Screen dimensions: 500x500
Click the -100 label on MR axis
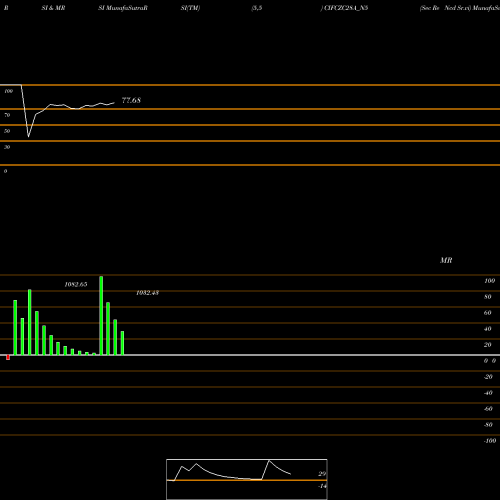click(490, 441)
